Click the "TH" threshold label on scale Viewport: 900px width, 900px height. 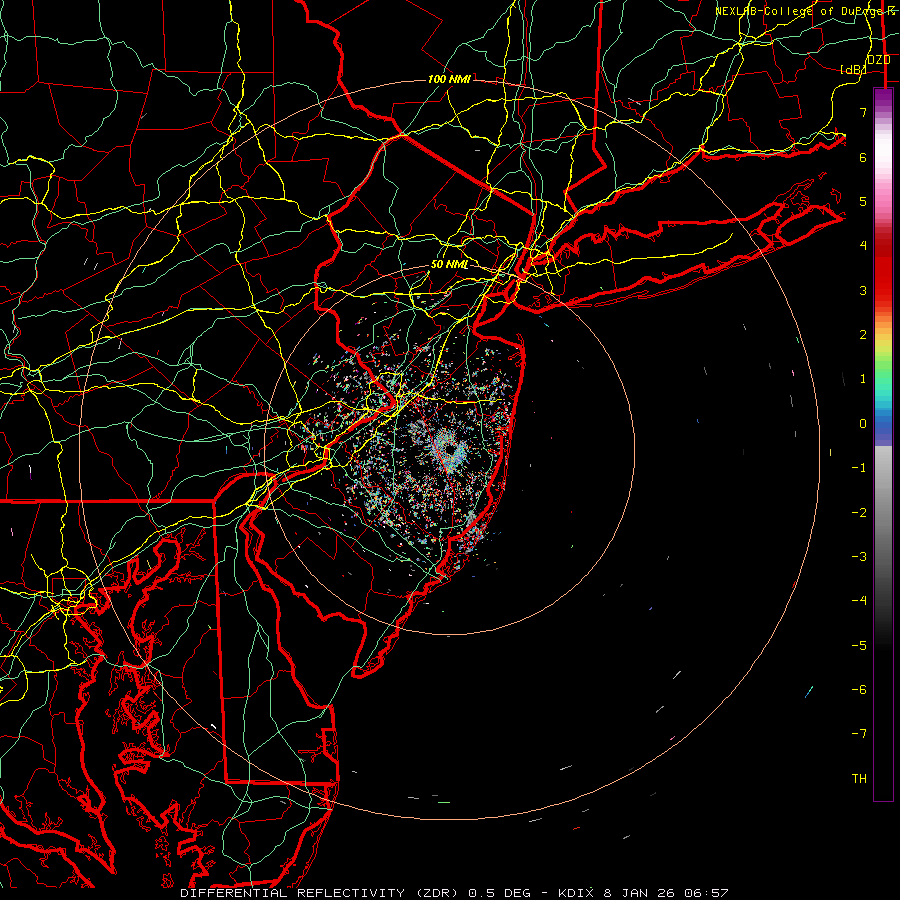pos(859,779)
